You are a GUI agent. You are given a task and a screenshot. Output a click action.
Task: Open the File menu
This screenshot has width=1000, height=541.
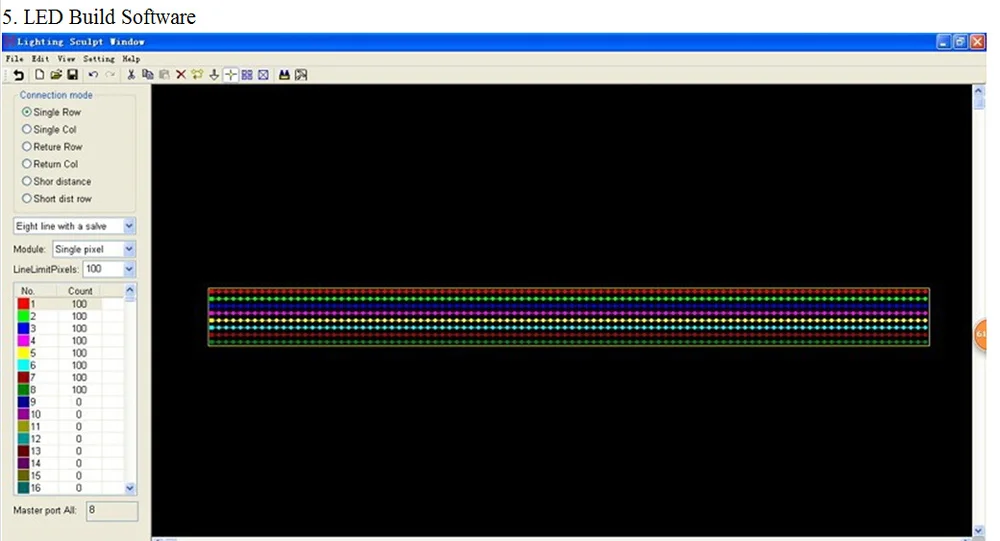pos(14,59)
